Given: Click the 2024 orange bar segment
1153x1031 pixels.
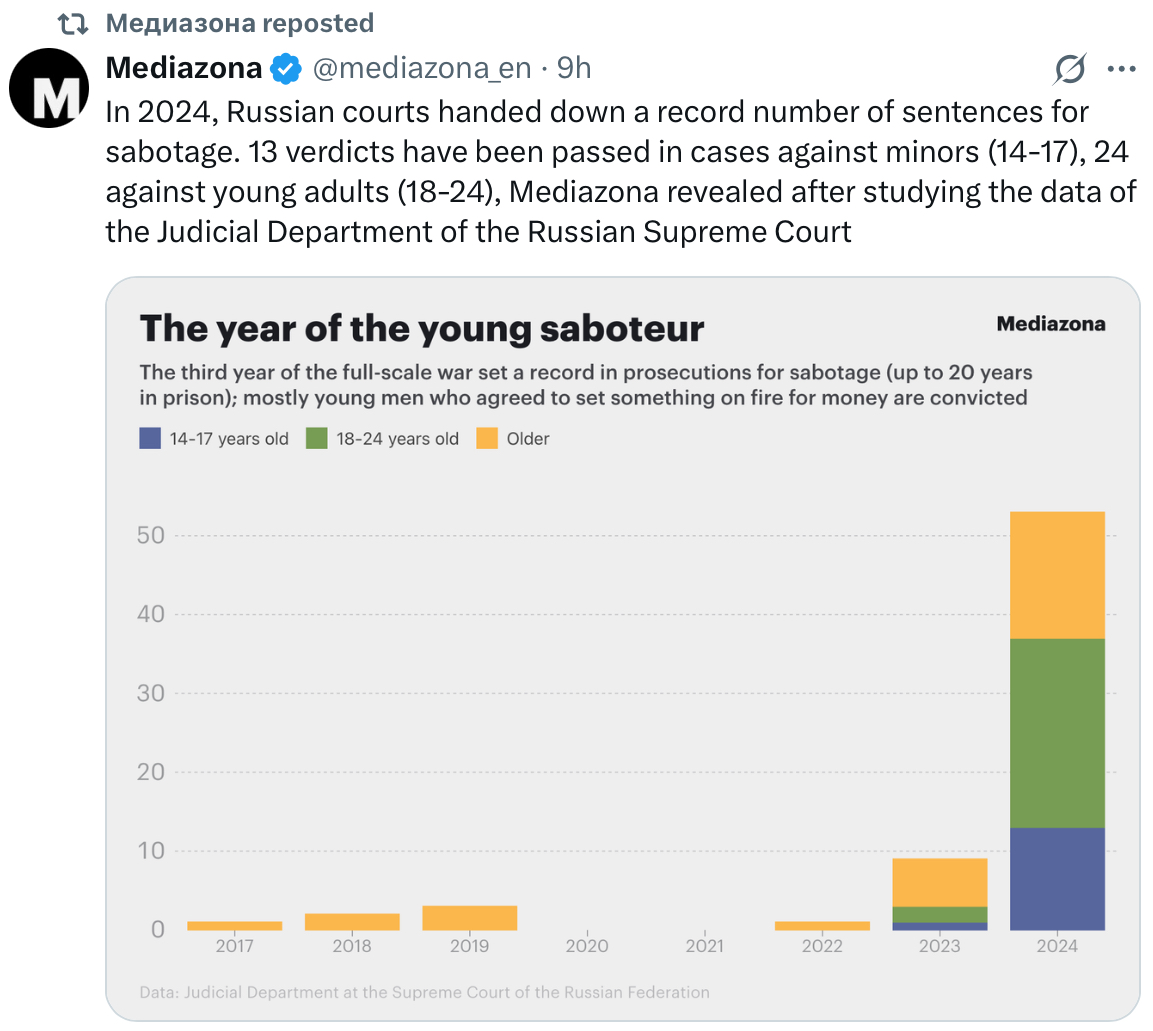Looking at the screenshot, I should (x=1057, y=575).
